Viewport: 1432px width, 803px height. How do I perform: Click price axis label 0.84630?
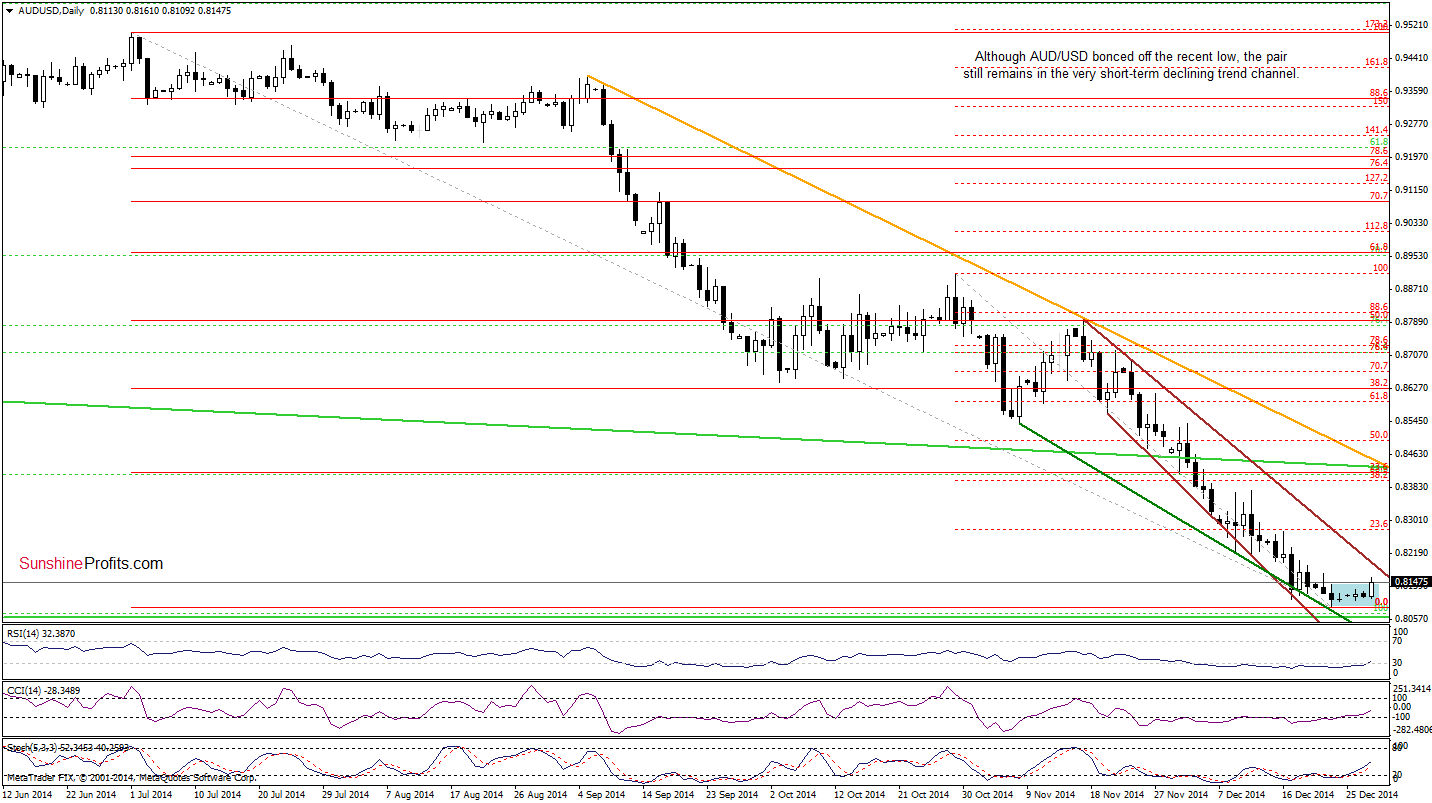point(1411,453)
